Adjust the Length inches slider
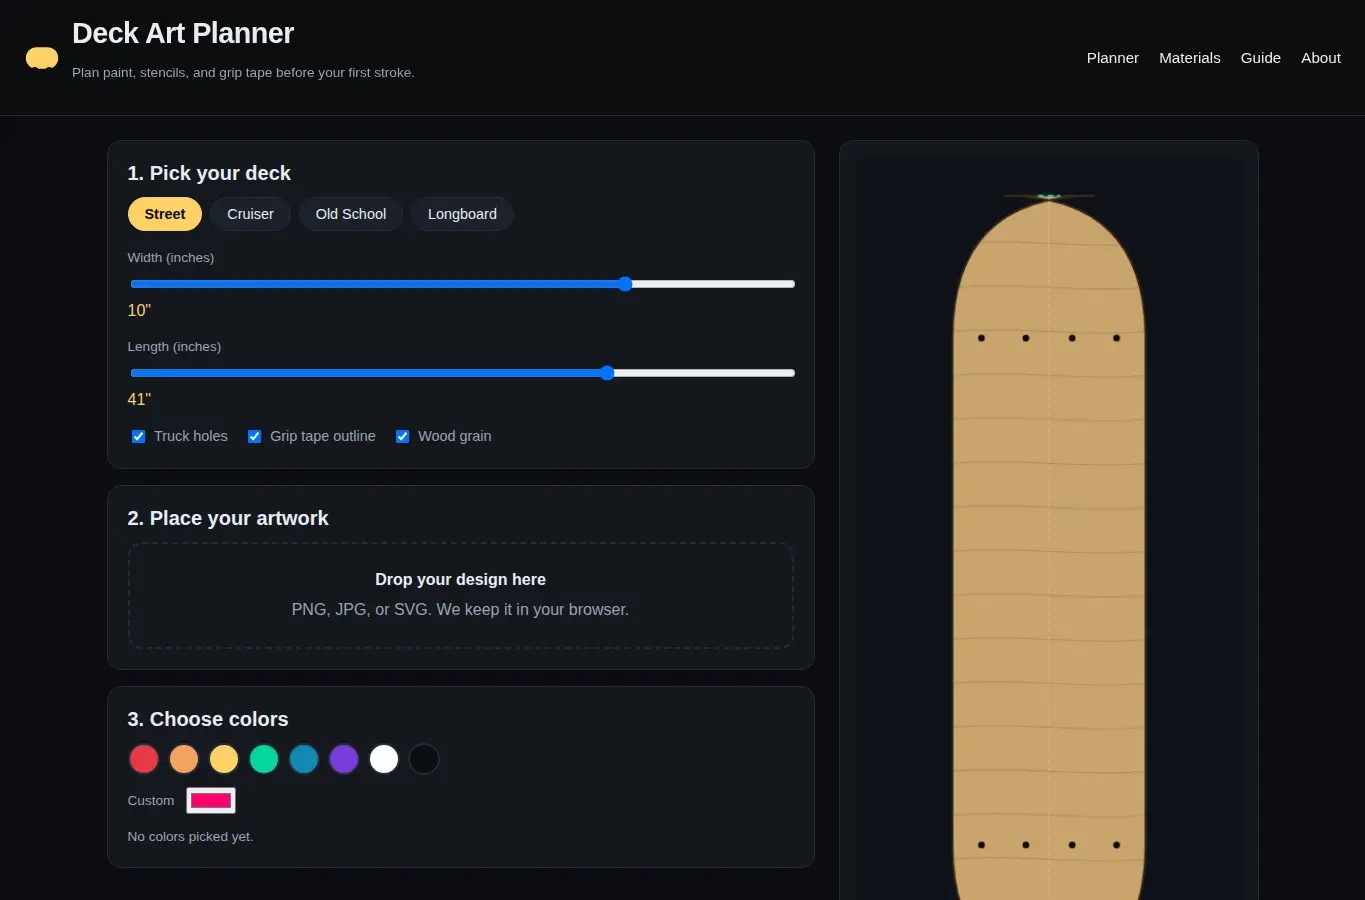This screenshot has height=900, width=1365. tap(462, 373)
